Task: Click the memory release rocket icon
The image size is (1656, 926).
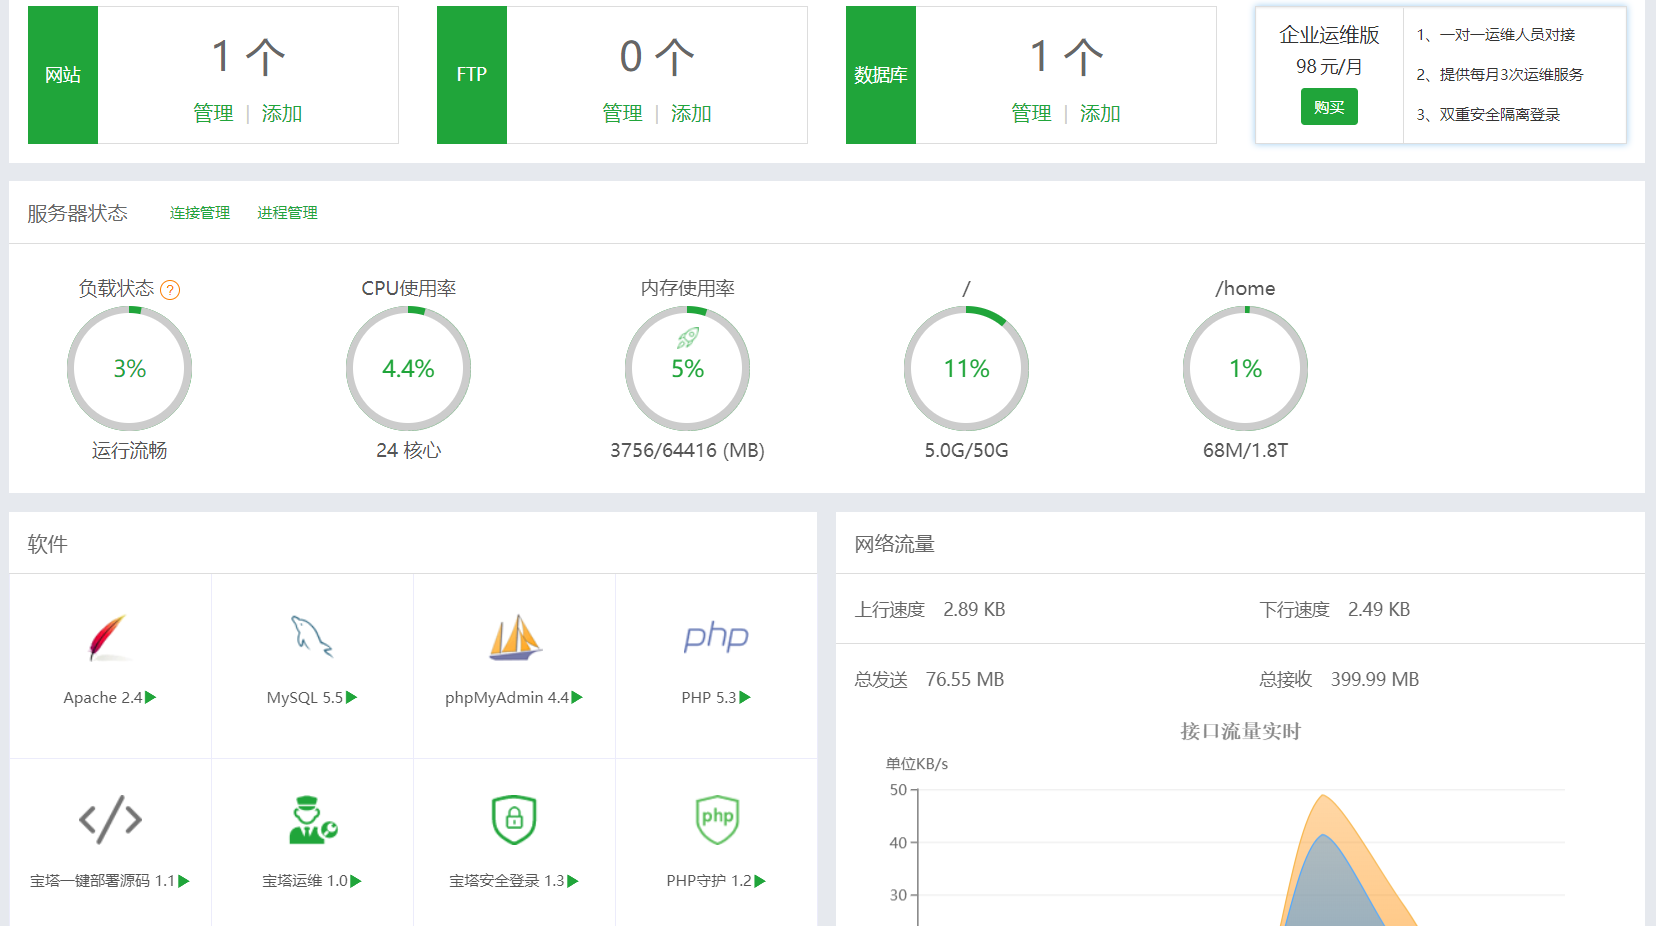Action: (688, 338)
